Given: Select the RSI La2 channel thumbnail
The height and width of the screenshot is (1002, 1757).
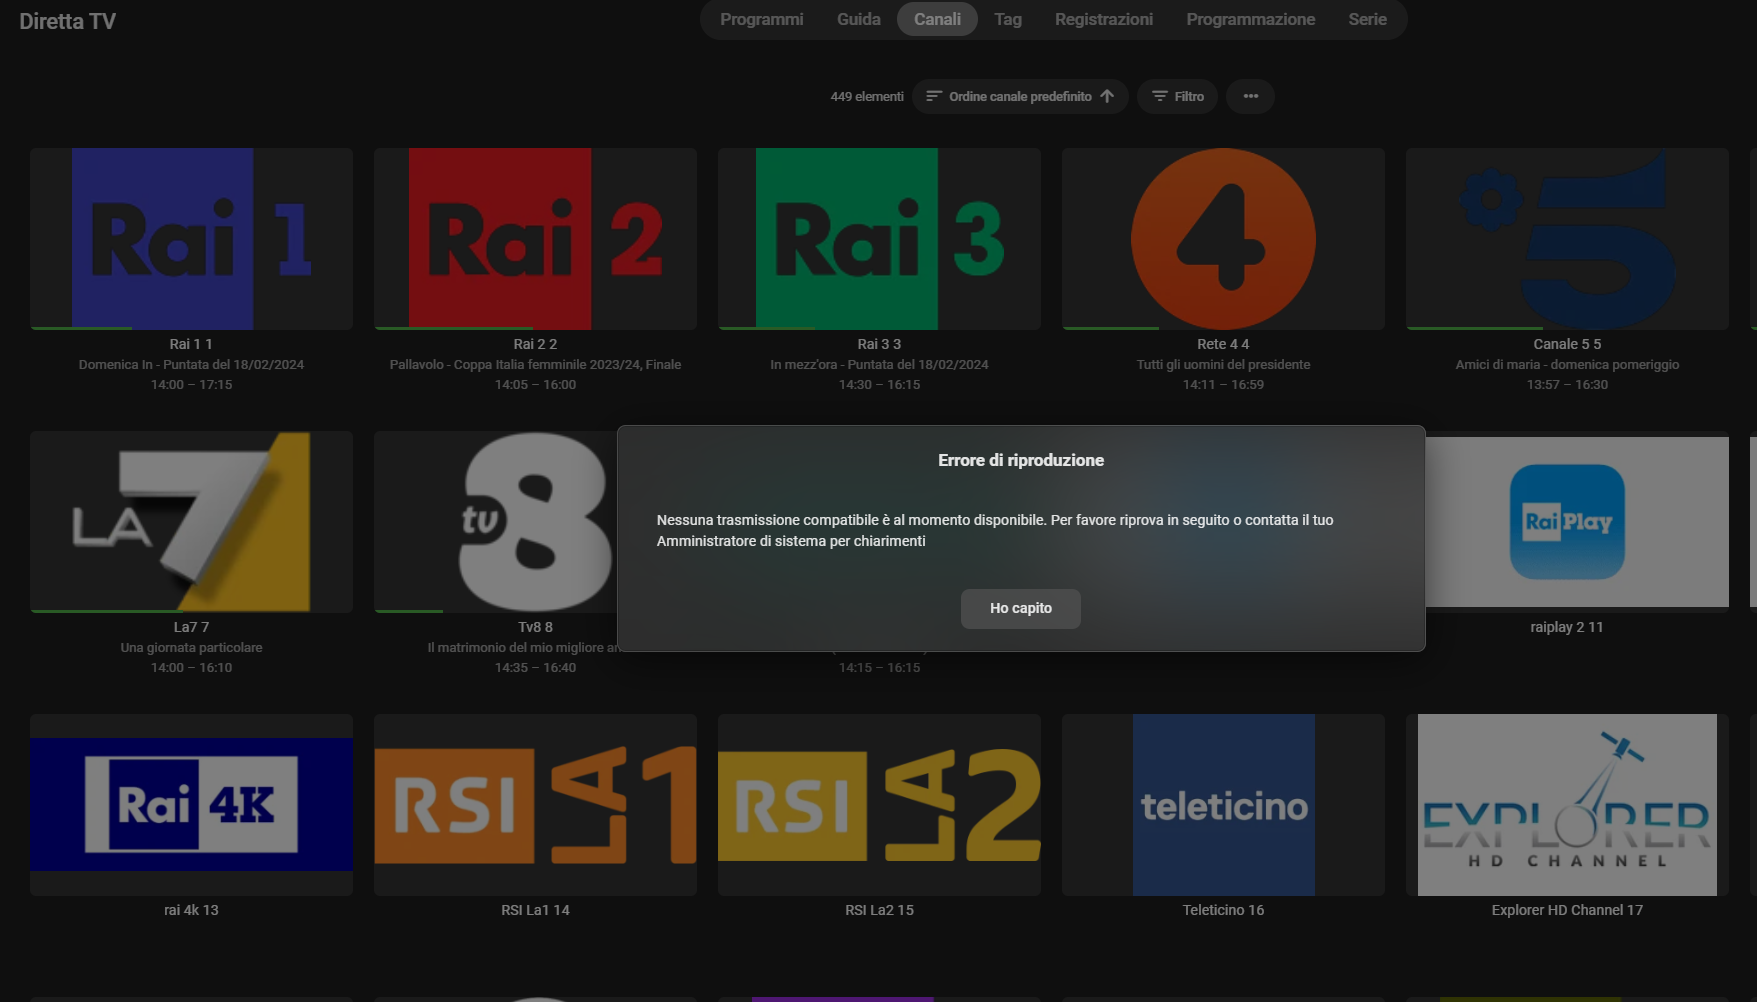Looking at the screenshot, I should pos(879,805).
